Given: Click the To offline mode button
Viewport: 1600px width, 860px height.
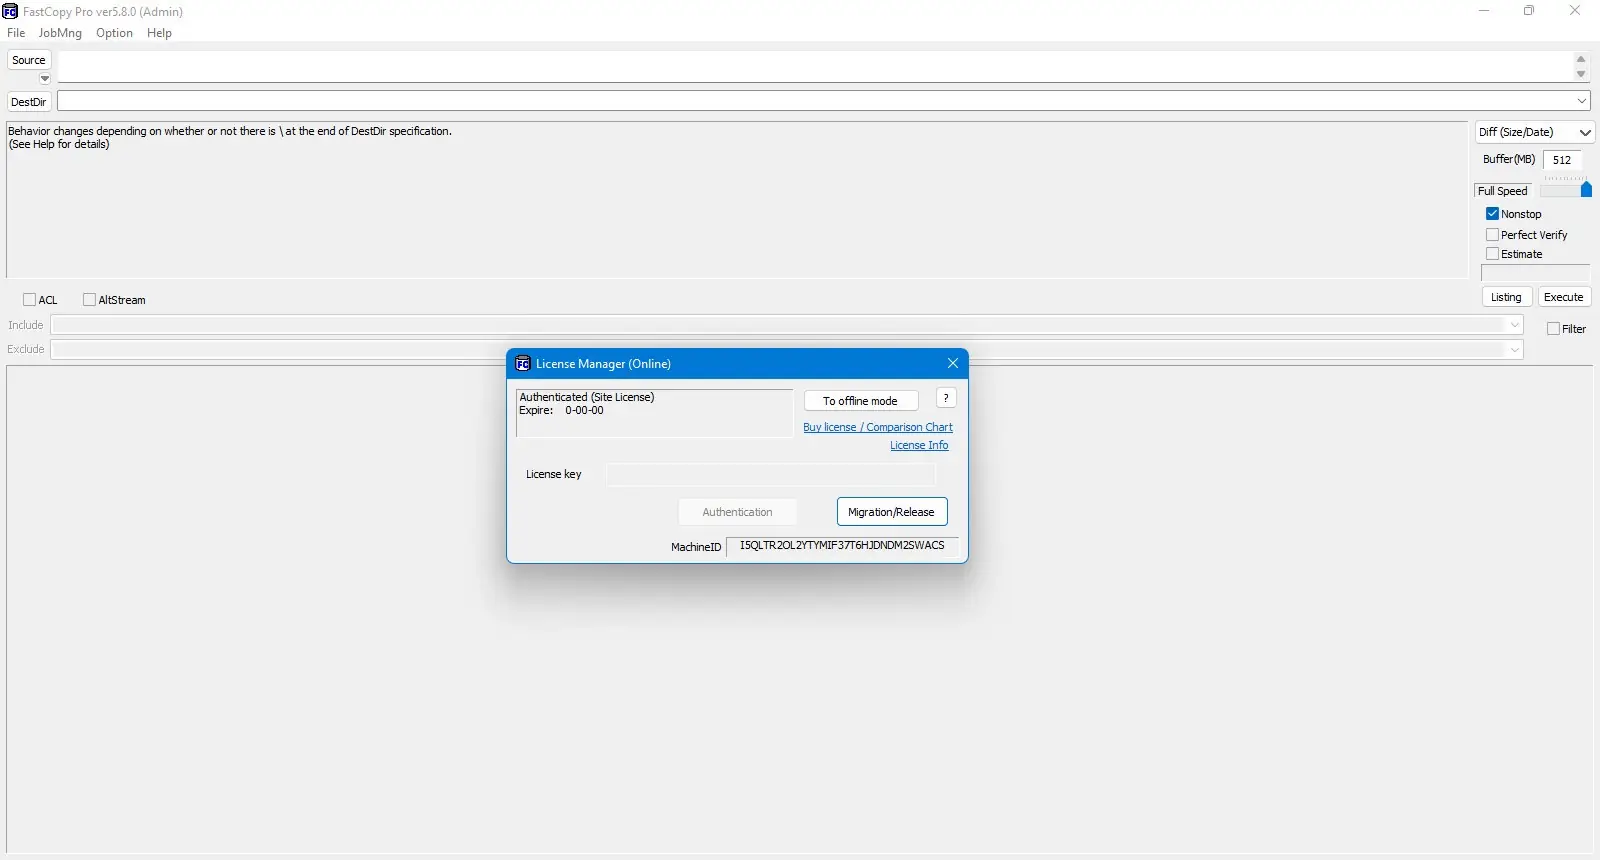Looking at the screenshot, I should pos(861,401).
